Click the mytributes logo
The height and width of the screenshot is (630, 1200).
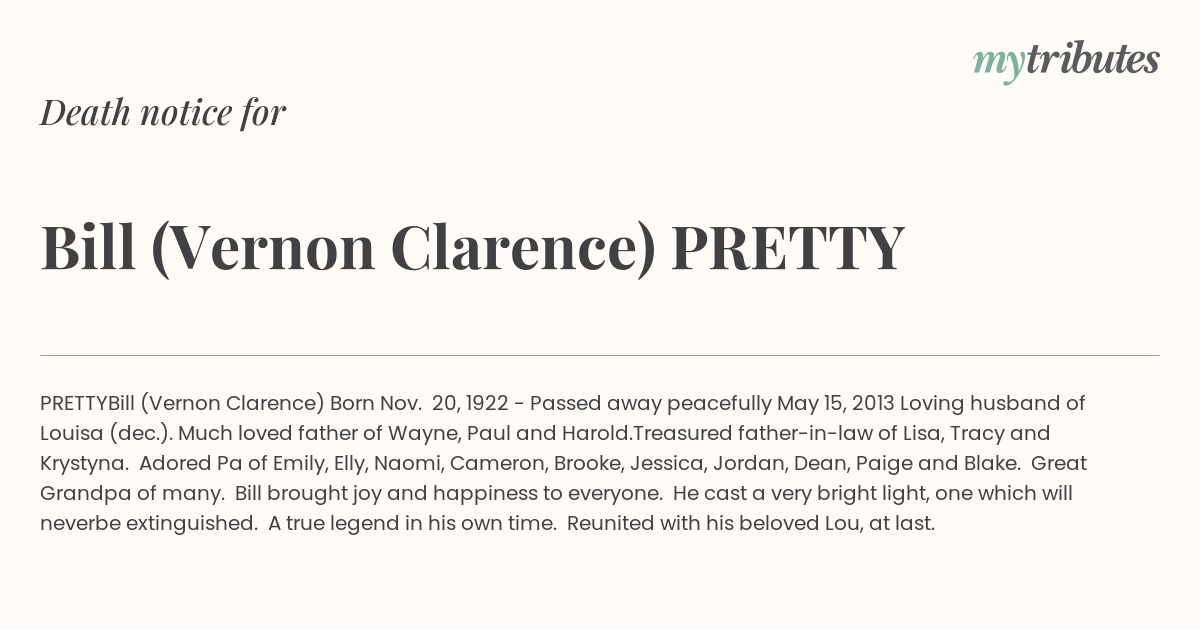[1066, 62]
